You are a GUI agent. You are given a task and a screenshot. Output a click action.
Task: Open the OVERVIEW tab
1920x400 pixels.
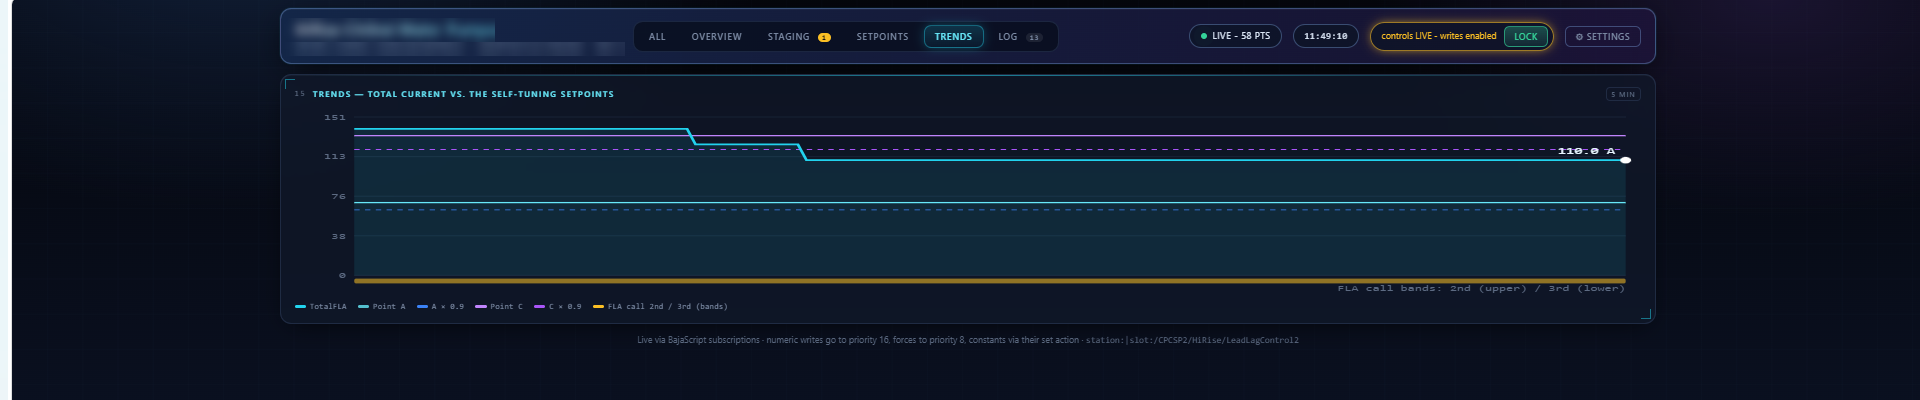tap(716, 37)
